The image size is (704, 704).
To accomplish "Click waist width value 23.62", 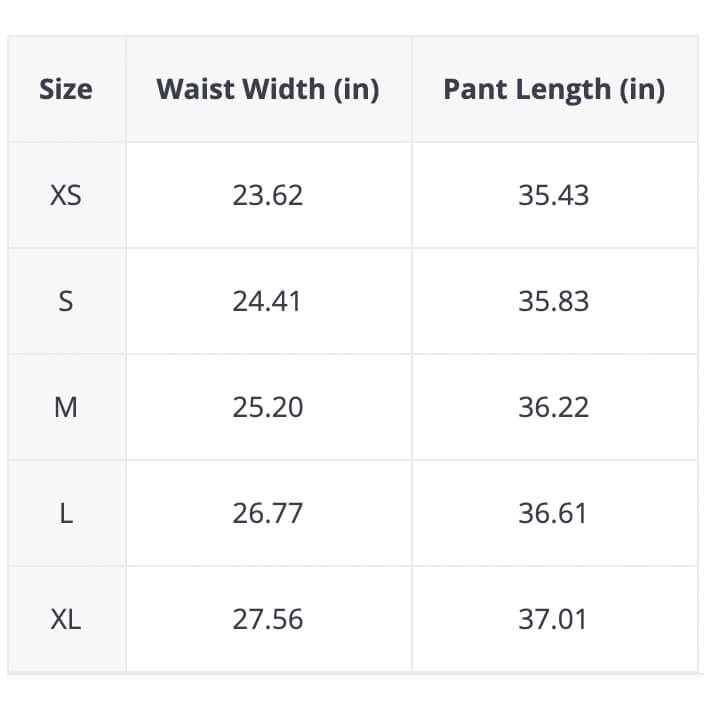I will 268,195.
